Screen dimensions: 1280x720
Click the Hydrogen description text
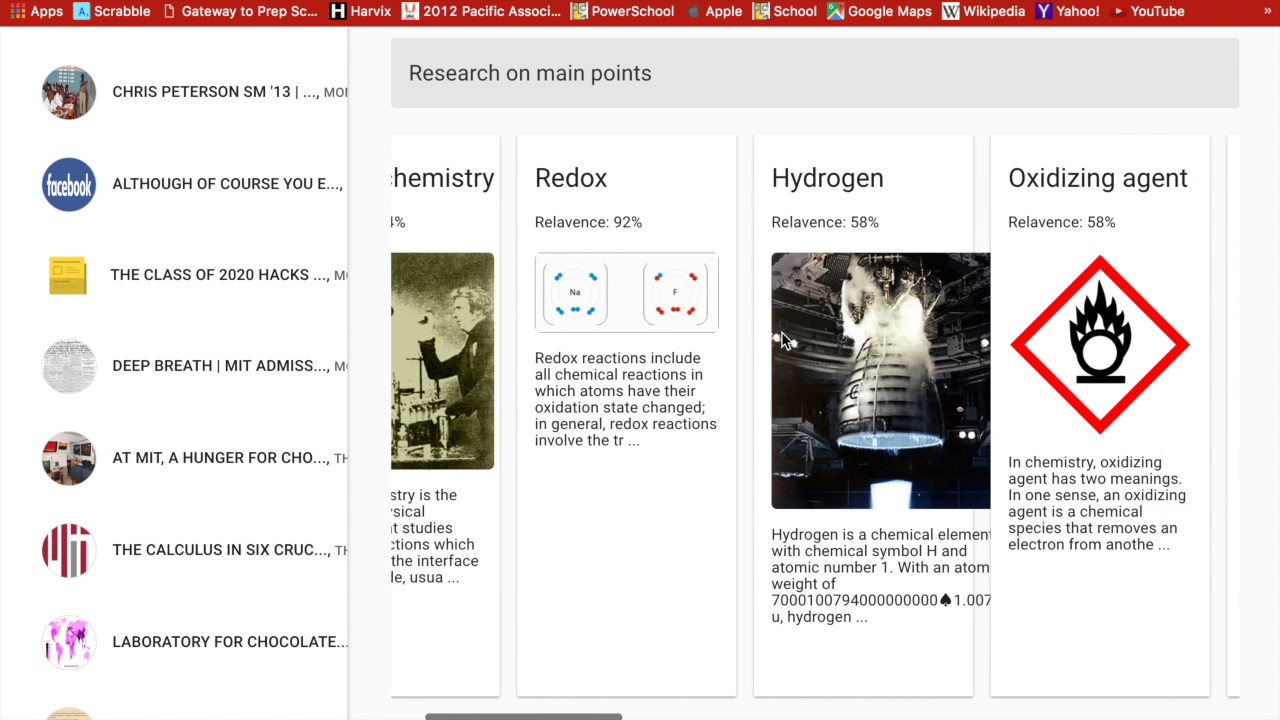[x=881, y=576]
